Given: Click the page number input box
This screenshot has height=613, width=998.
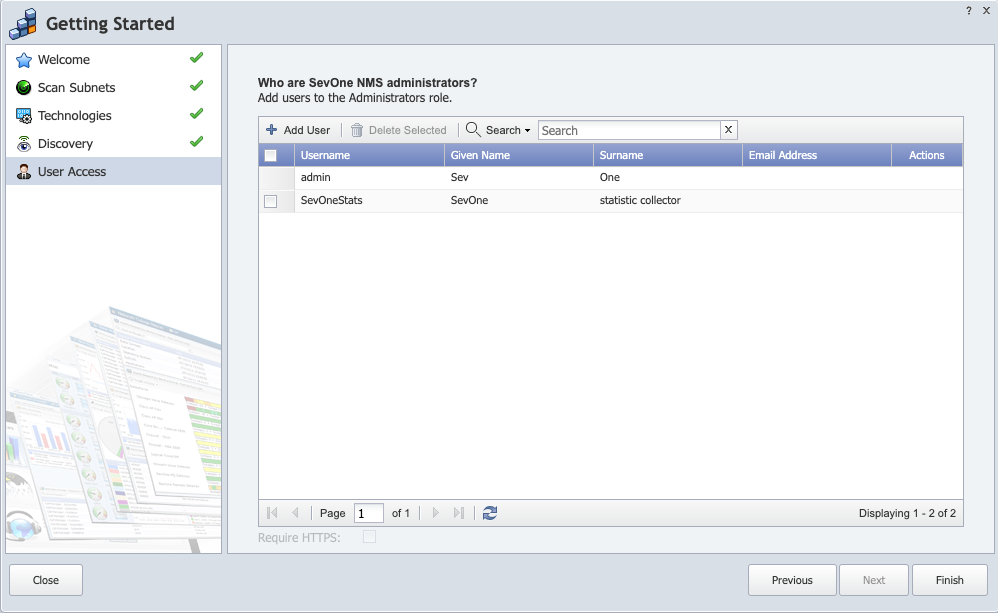Looking at the screenshot, I should pyautogui.click(x=369, y=513).
